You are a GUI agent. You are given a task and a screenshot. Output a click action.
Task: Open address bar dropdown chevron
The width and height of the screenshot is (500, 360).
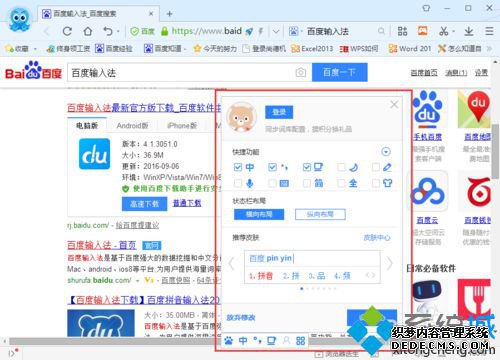point(276,32)
